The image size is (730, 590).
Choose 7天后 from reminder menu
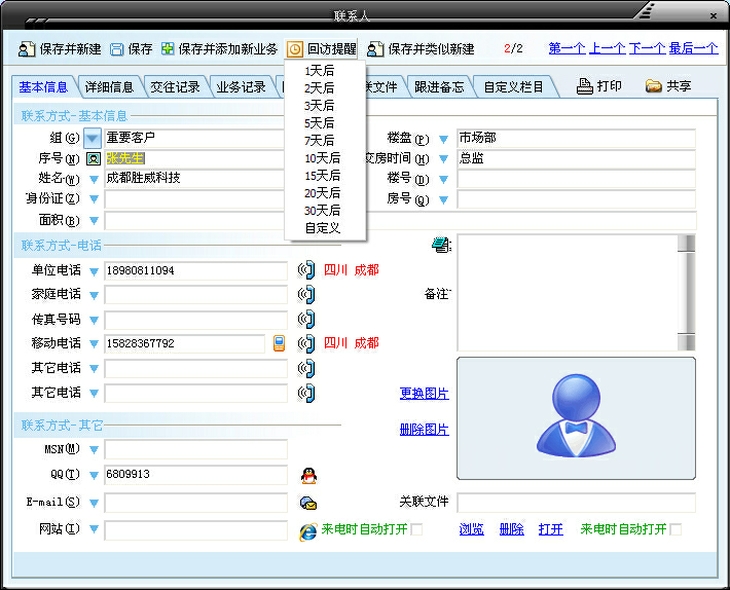click(325, 141)
